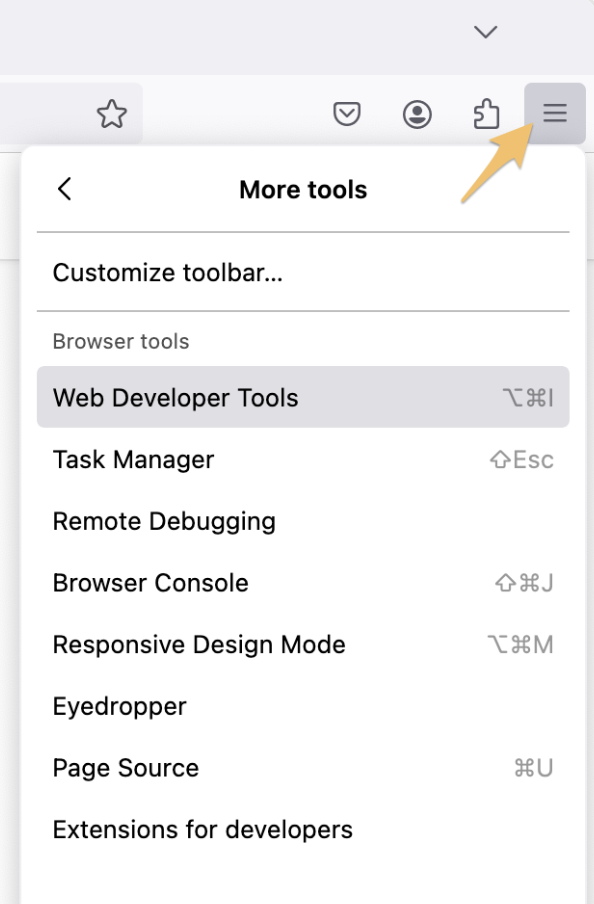The width and height of the screenshot is (594, 904).
Task: Open the Firefox account icon
Action: pyautogui.click(x=417, y=114)
